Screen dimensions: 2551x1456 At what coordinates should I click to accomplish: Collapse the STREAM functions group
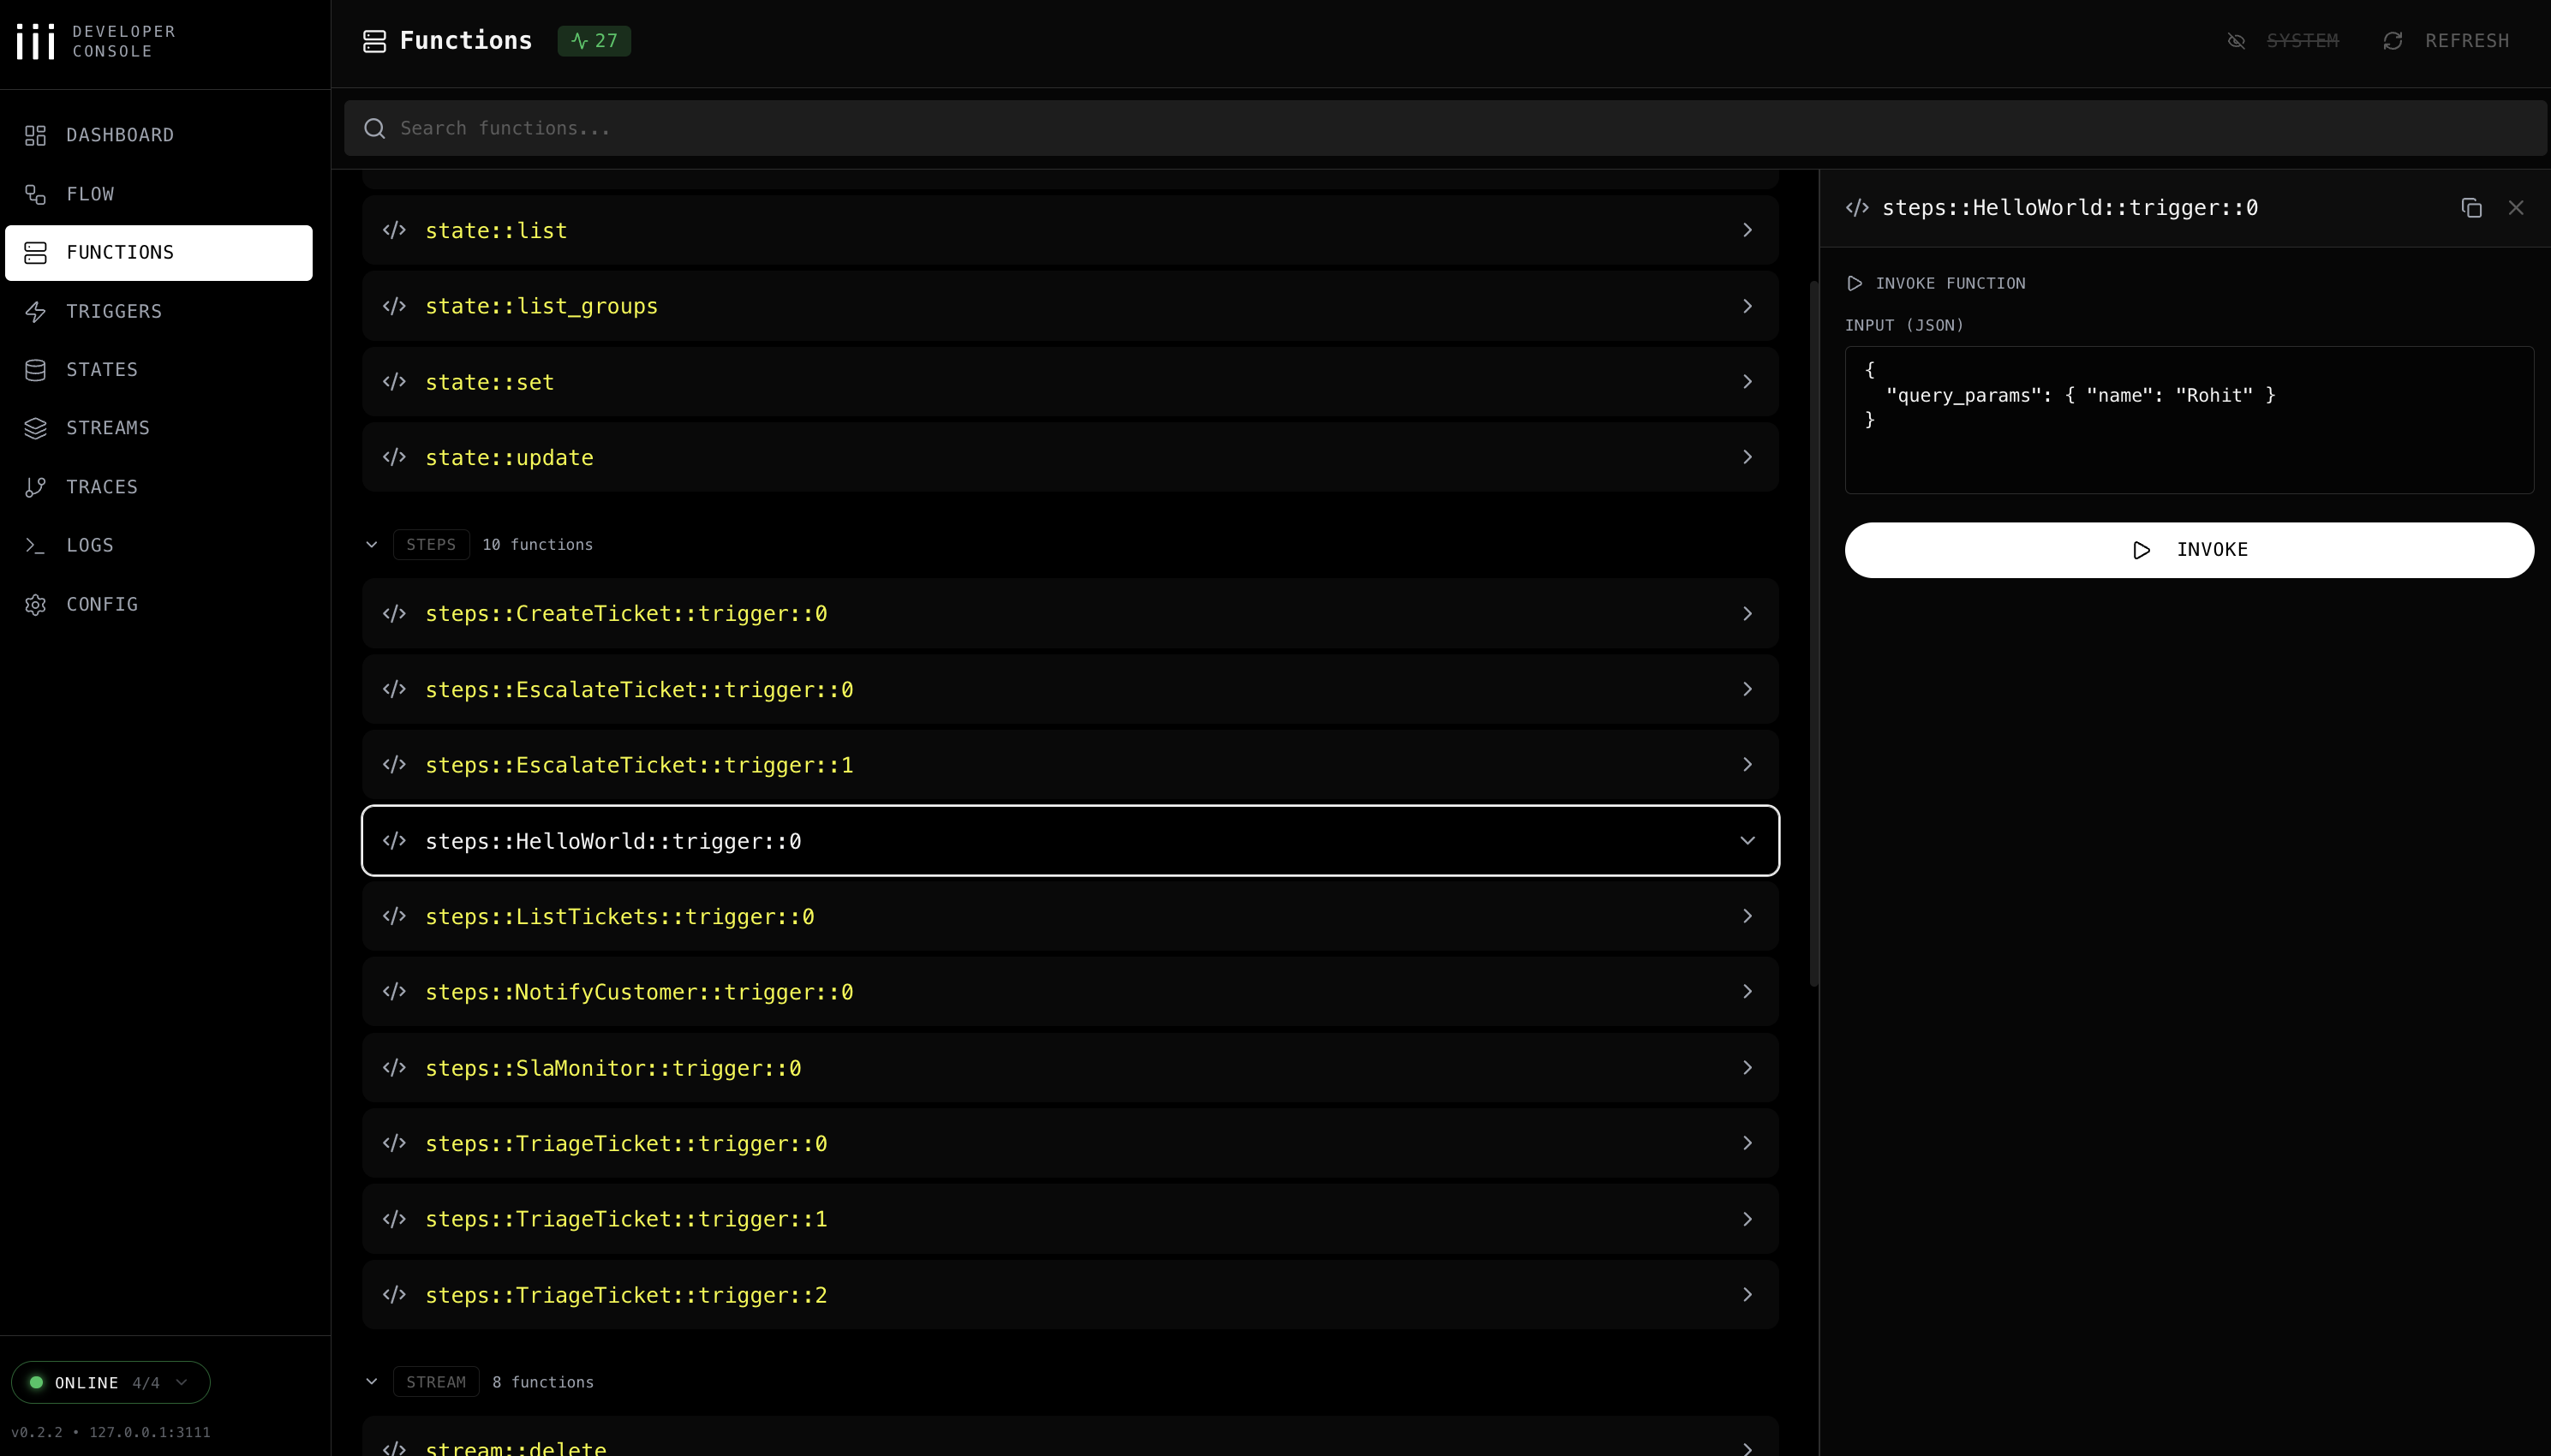point(372,1382)
